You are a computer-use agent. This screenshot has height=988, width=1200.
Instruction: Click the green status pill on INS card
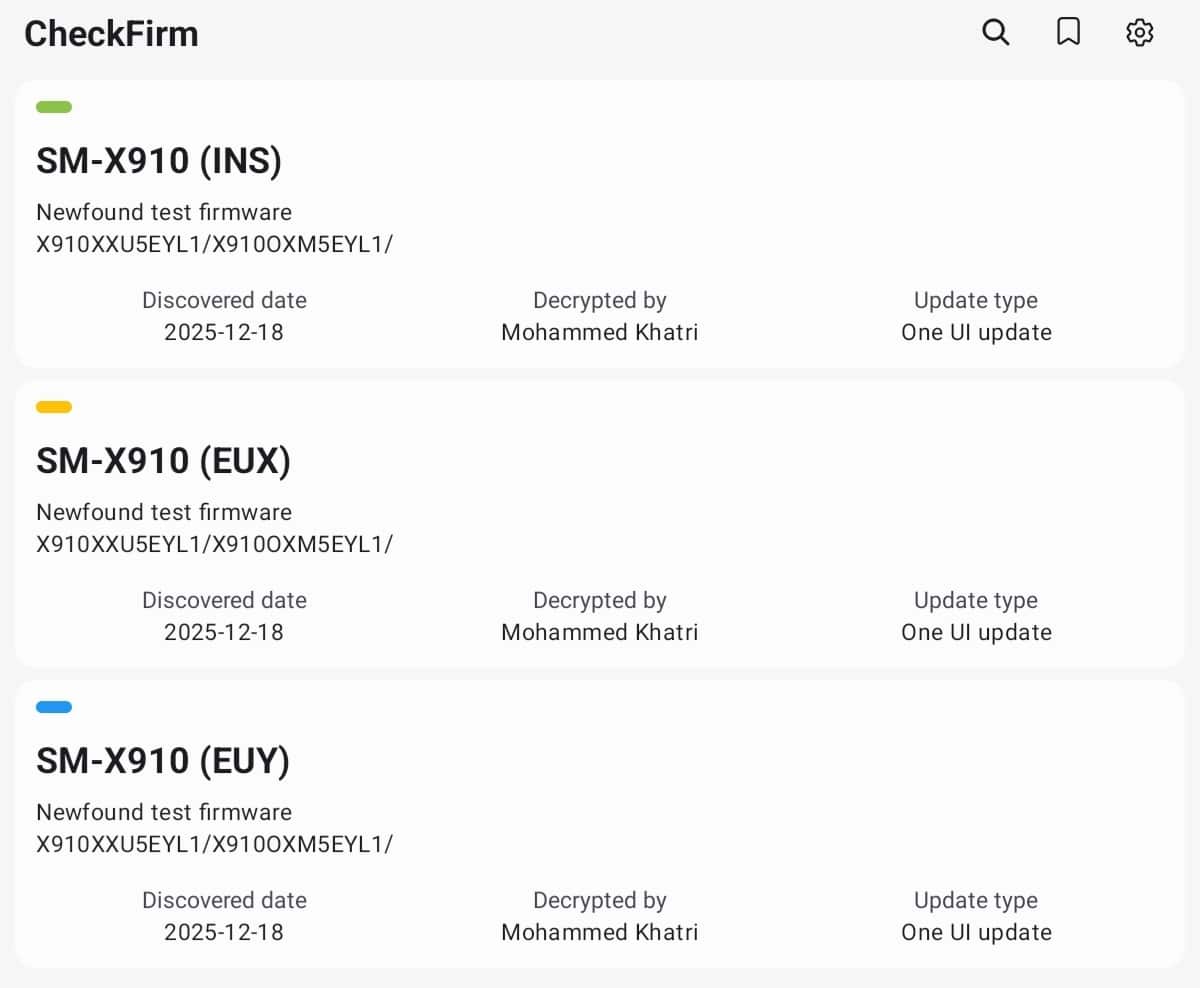click(x=54, y=107)
